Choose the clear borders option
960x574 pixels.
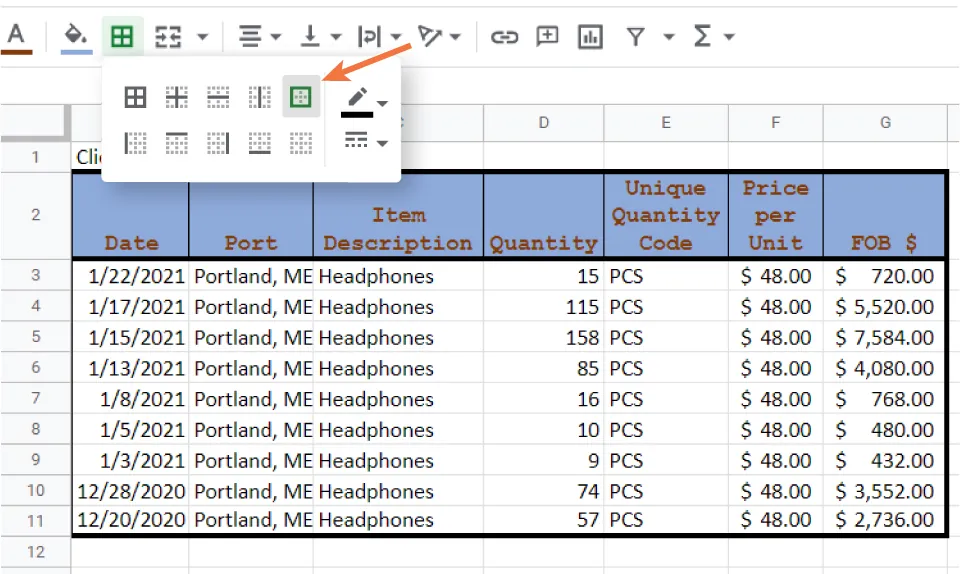click(300, 143)
